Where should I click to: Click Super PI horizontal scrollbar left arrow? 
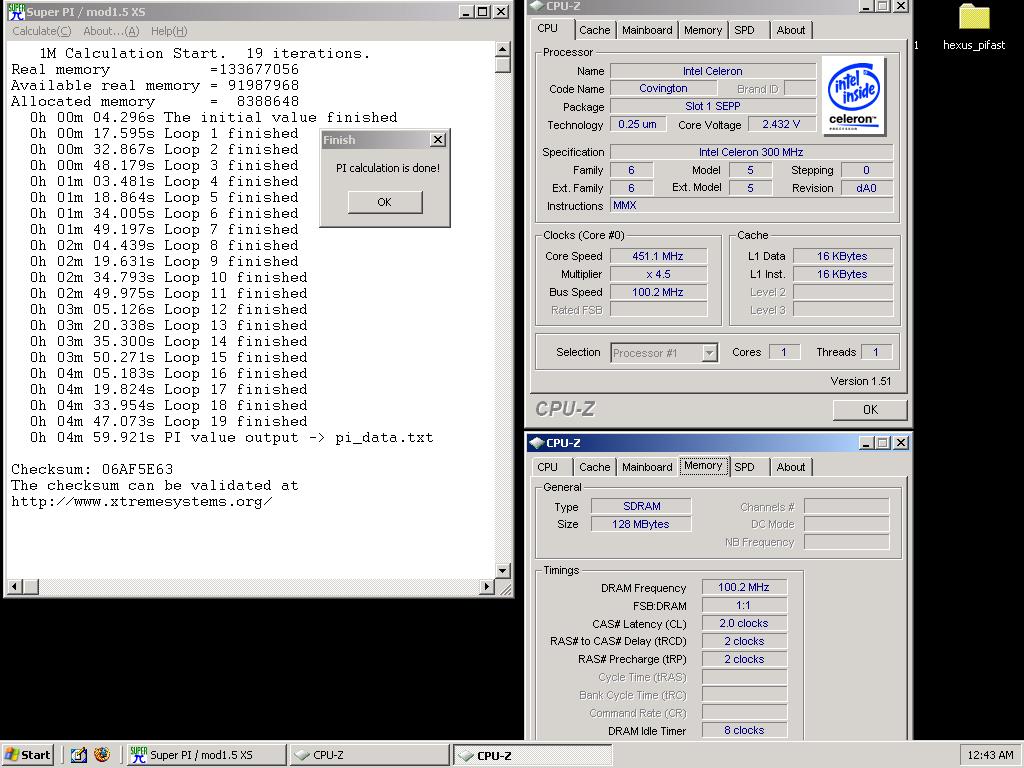coord(15,586)
